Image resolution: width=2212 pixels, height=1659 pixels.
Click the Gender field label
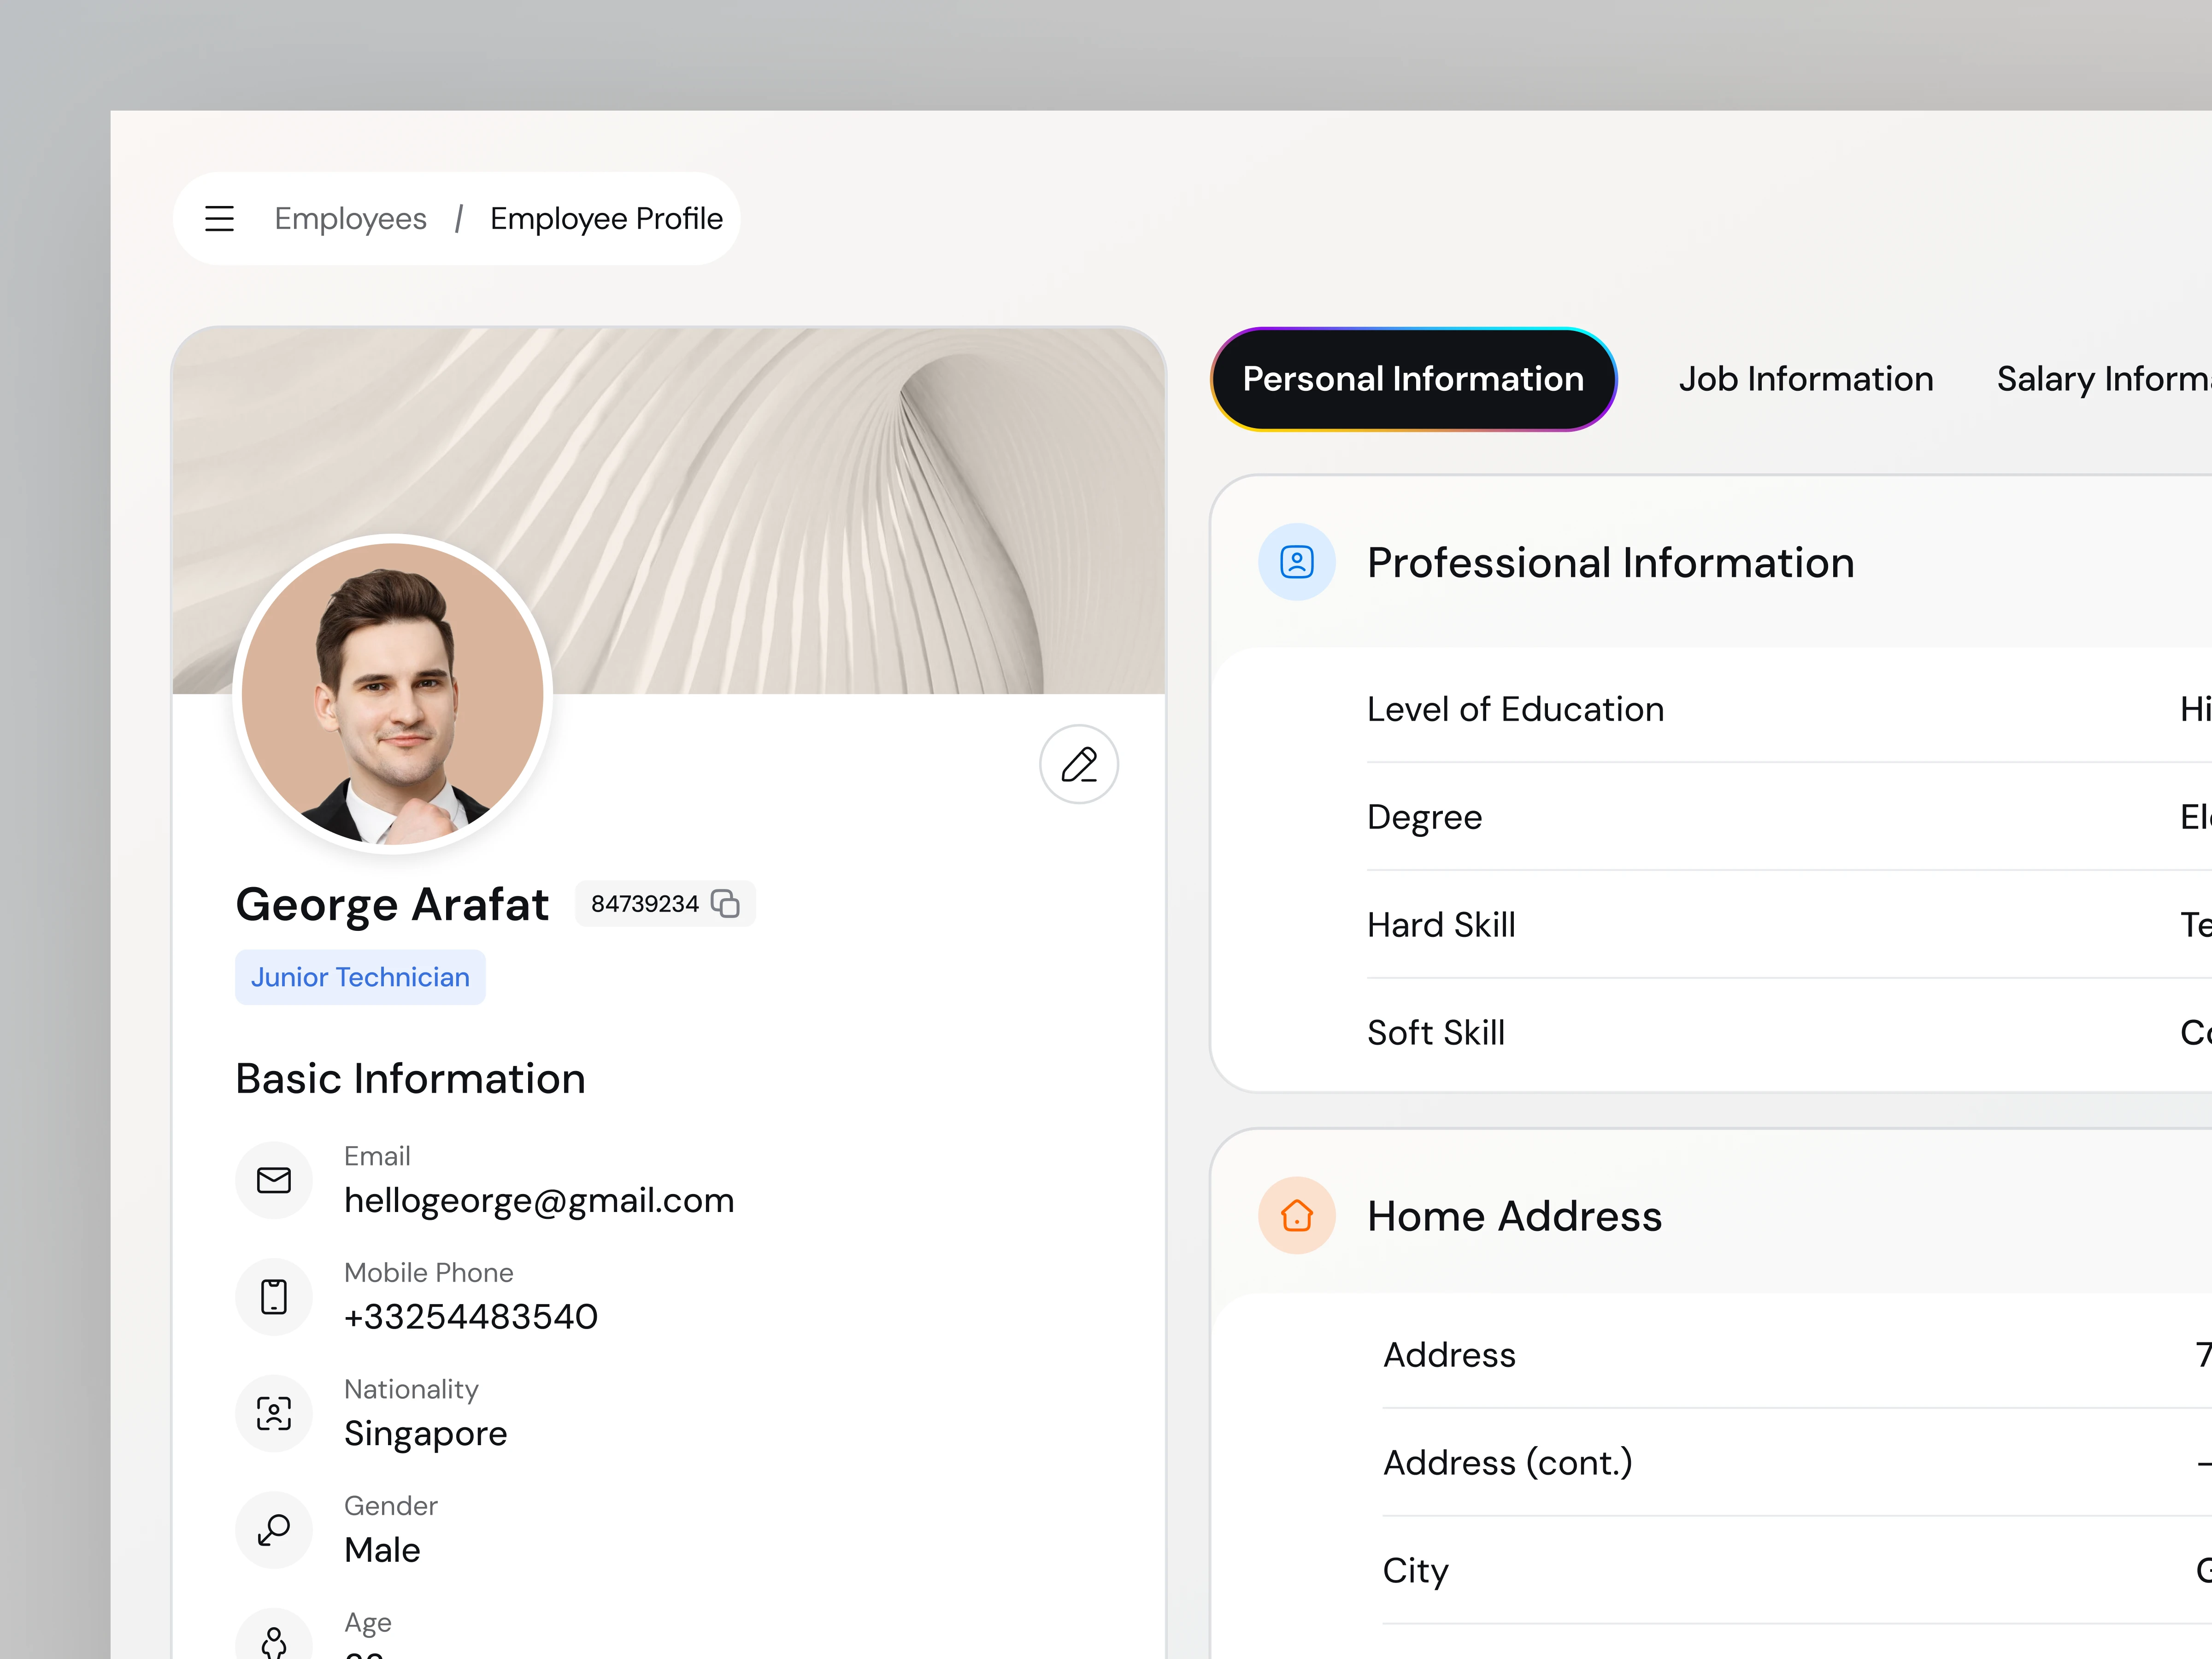point(390,1505)
